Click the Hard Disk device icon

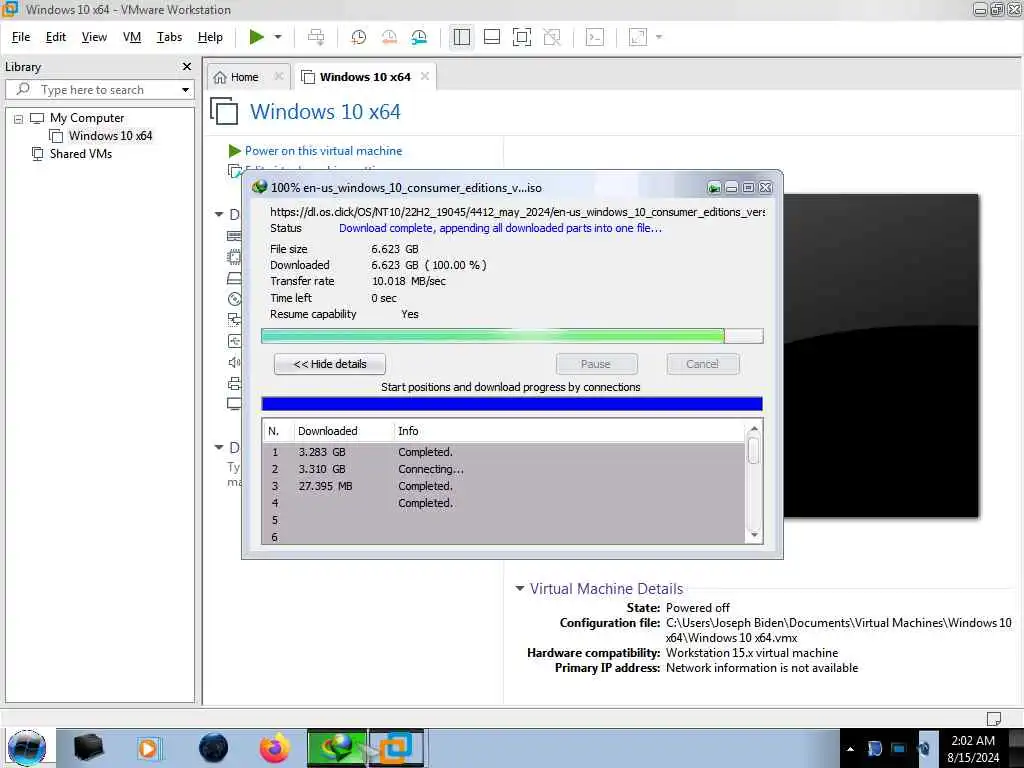tap(234, 278)
